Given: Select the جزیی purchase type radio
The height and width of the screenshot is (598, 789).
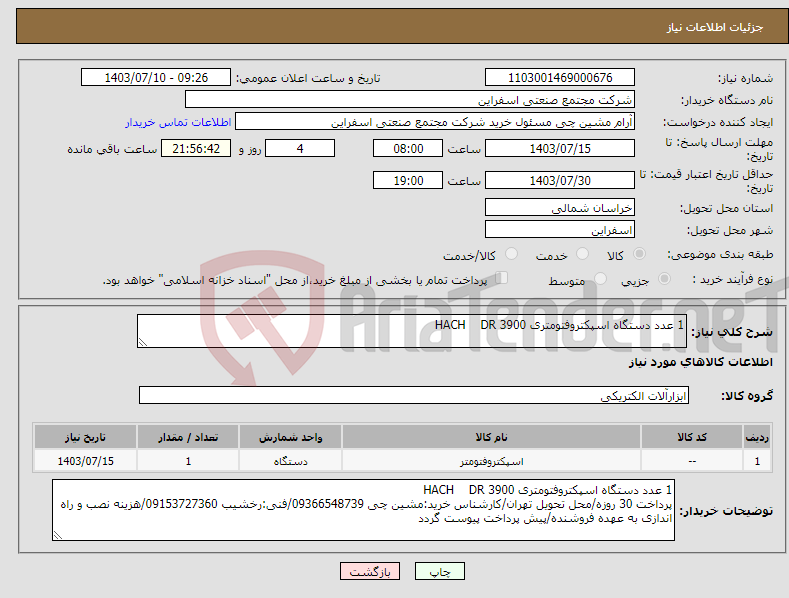Looking at the screenshot, I should coord(664,278).
